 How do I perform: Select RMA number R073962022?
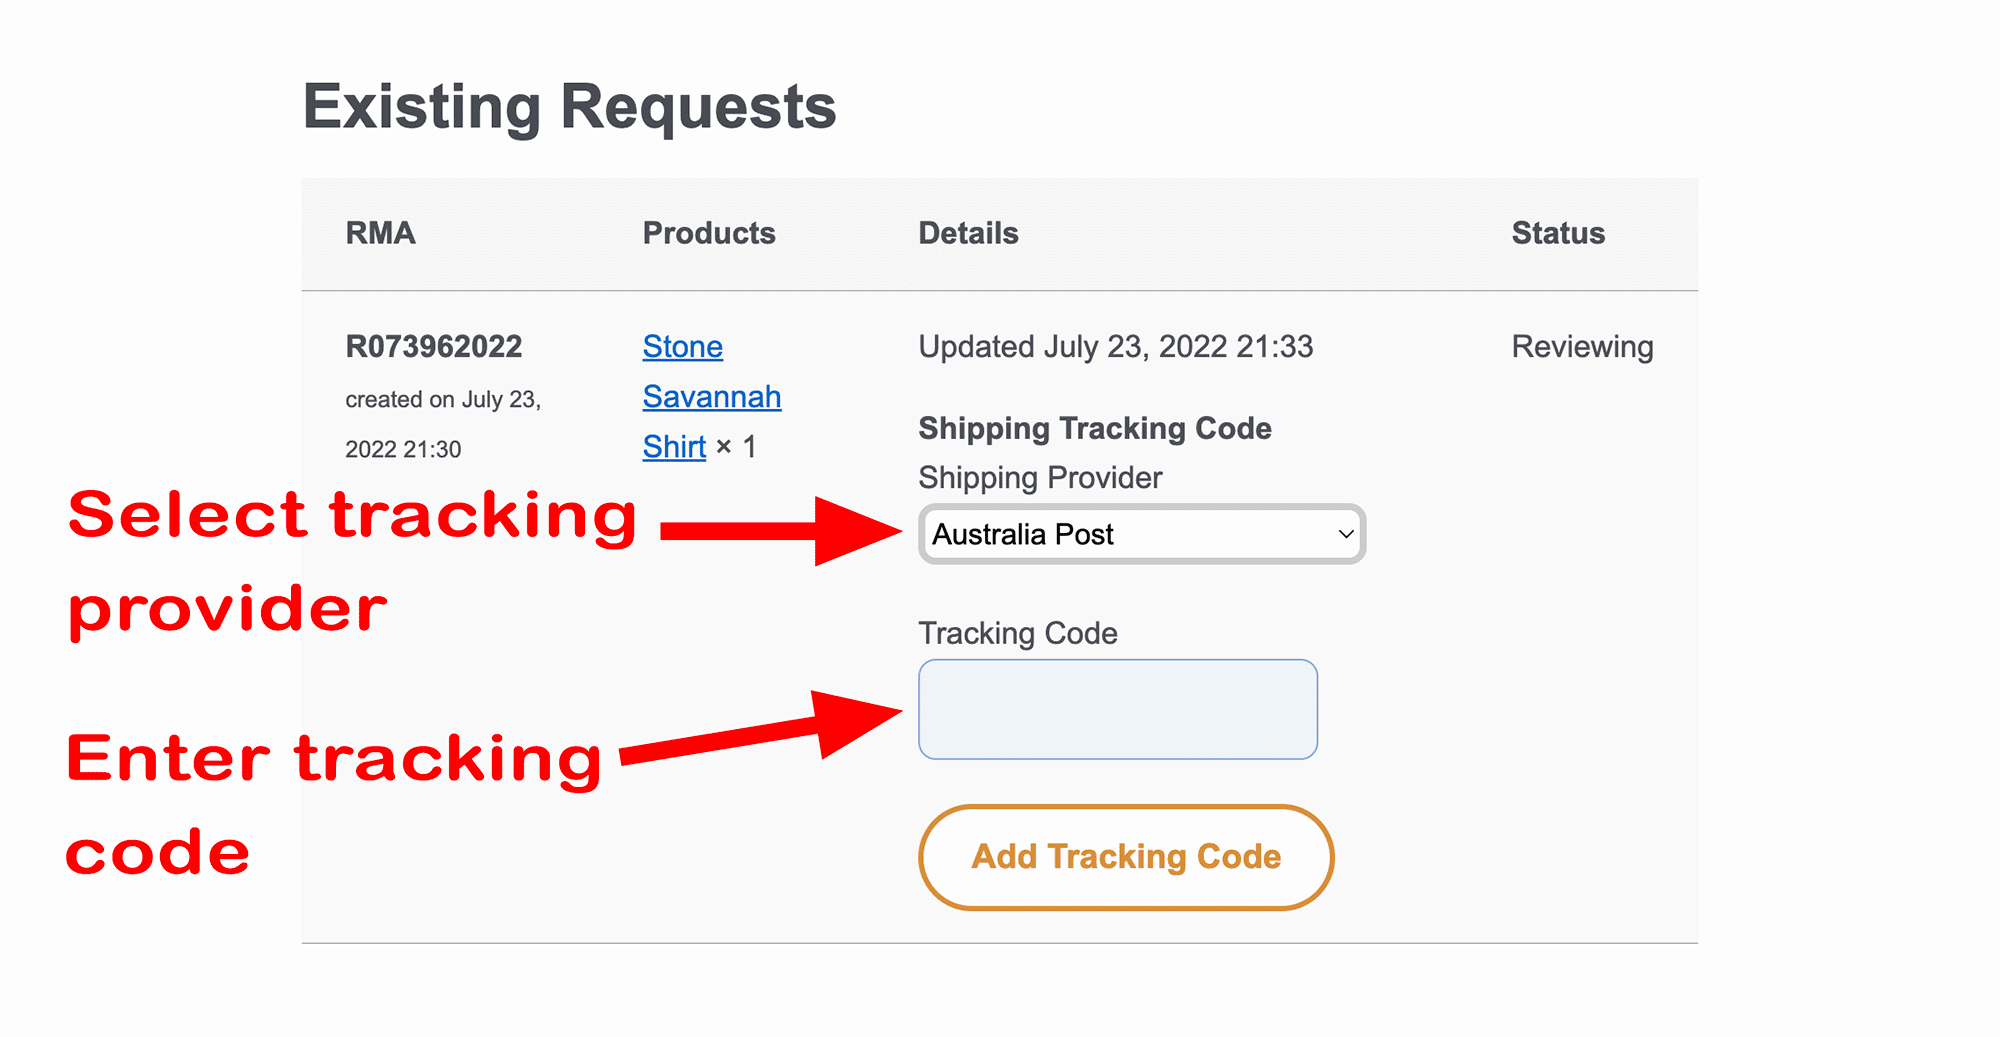click(433, 346)
